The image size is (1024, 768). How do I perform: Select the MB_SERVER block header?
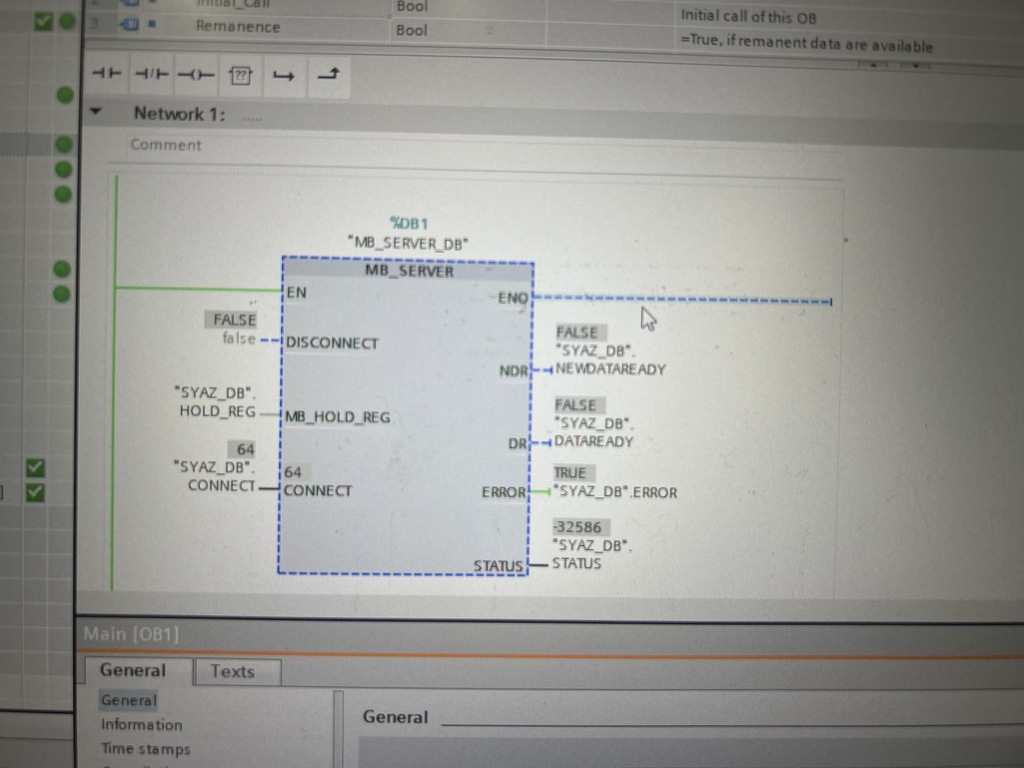pos(408,271)
